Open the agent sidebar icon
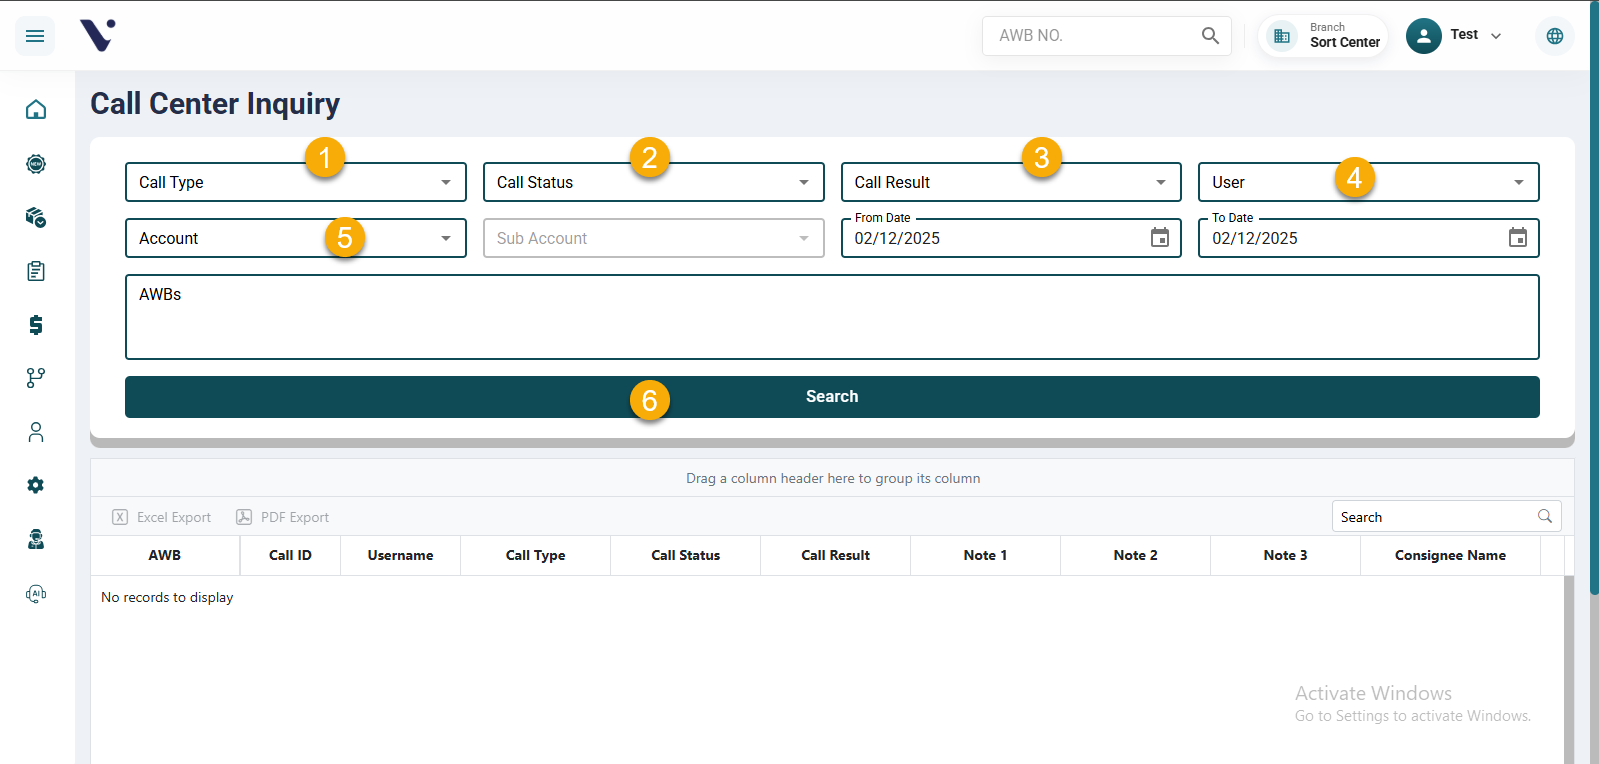Viewport: 1599px width, 764px height. [x=36, y=539]
